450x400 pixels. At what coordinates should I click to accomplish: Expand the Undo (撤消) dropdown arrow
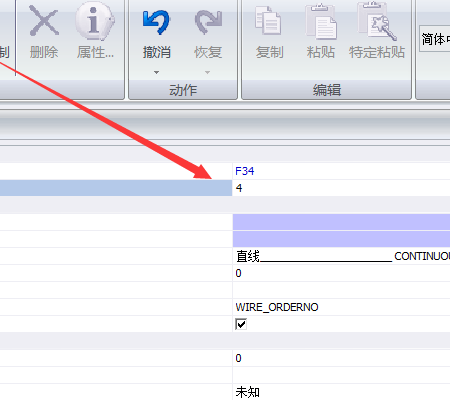click(x=156, y=72)
